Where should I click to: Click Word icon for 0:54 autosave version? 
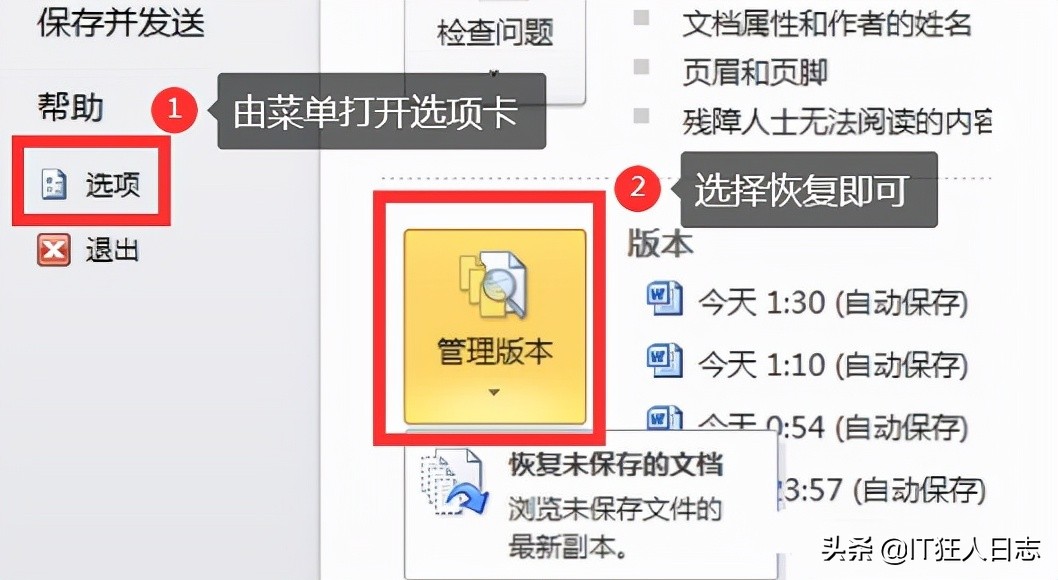(x=664, y=418)
